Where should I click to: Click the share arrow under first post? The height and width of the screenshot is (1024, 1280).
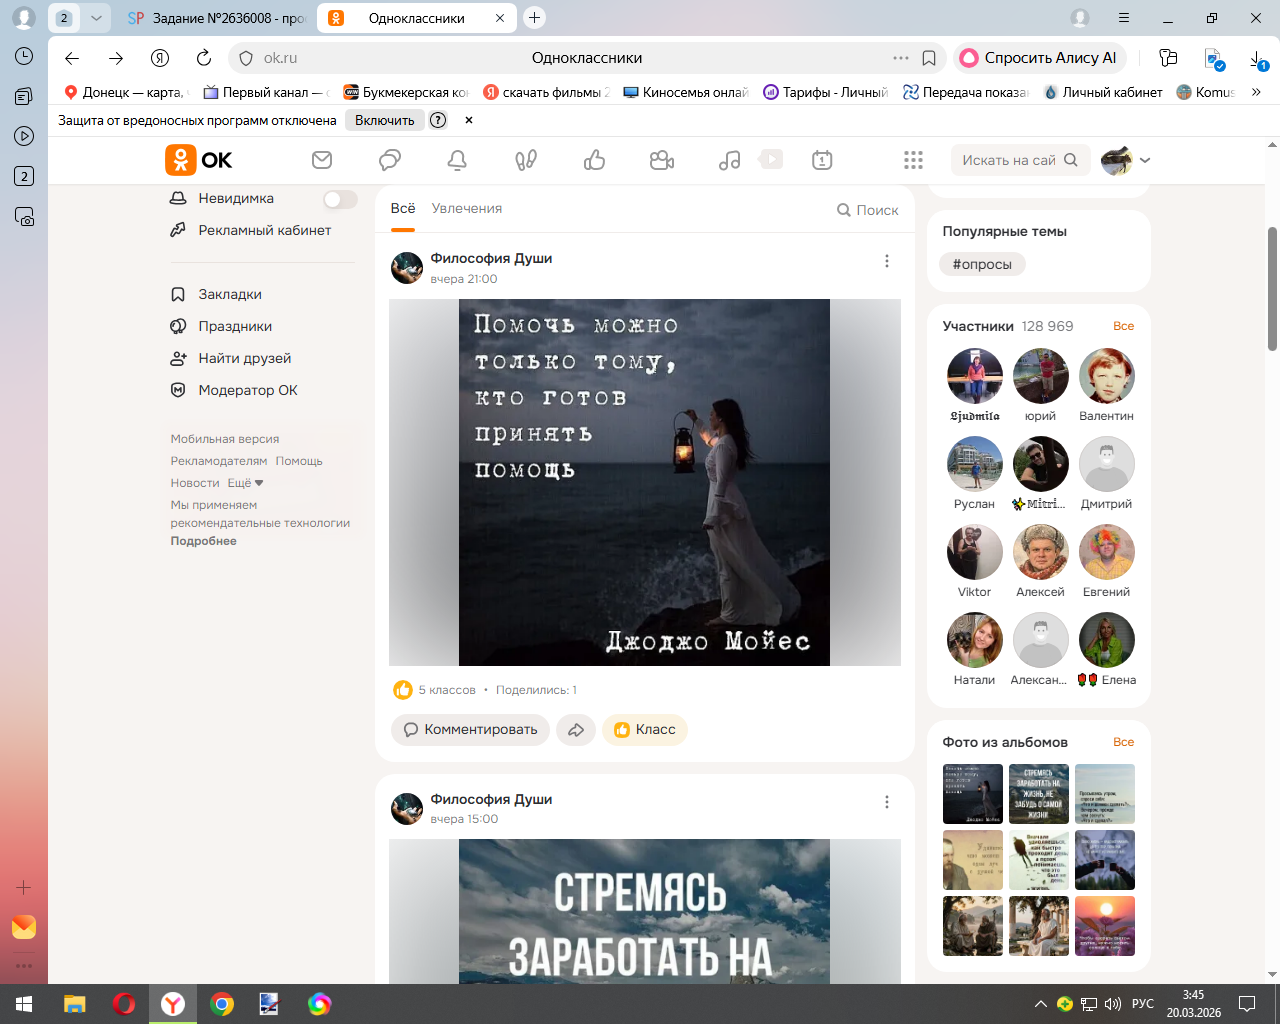point(576,730)
